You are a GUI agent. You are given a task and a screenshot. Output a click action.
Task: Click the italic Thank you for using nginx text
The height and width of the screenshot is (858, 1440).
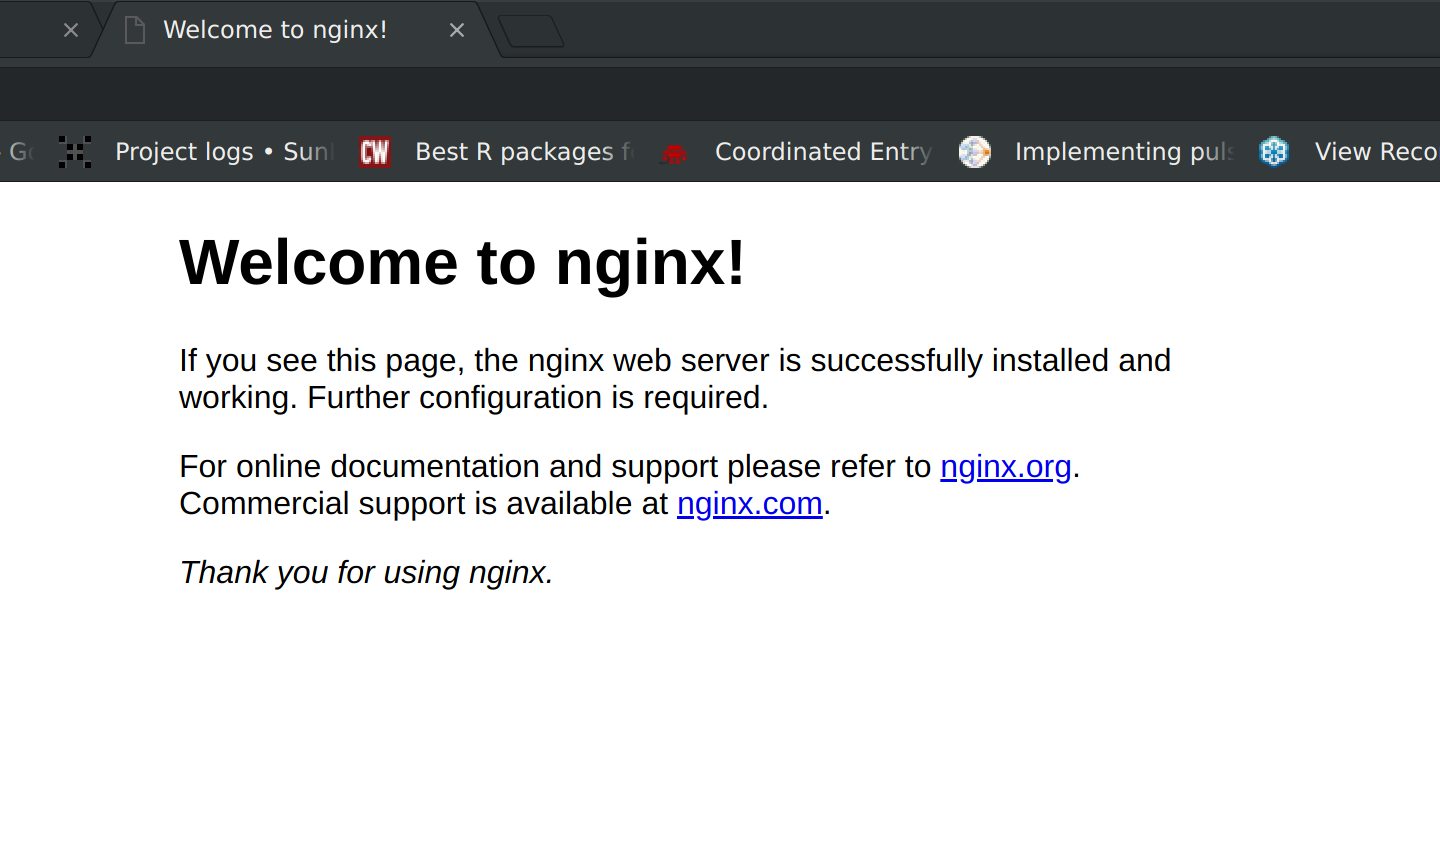pos(366,573)
